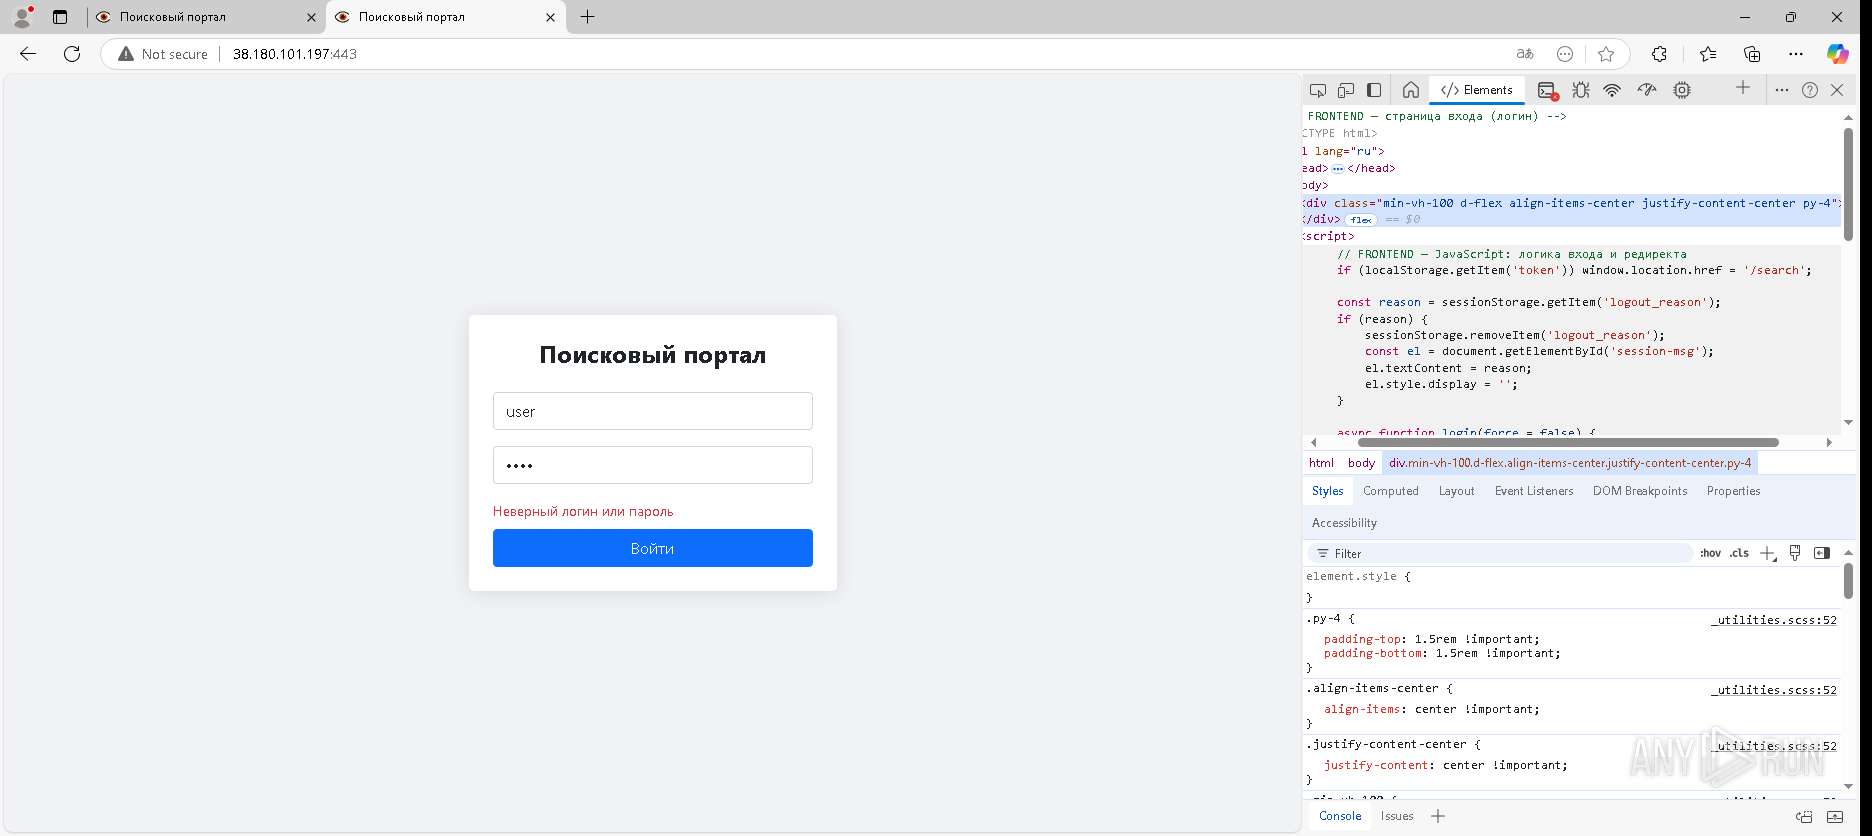Open browser Extensions puzzle icon
Image resolution: width=1872 pixels, height=836 pixels.
[x=1659, y=54]
